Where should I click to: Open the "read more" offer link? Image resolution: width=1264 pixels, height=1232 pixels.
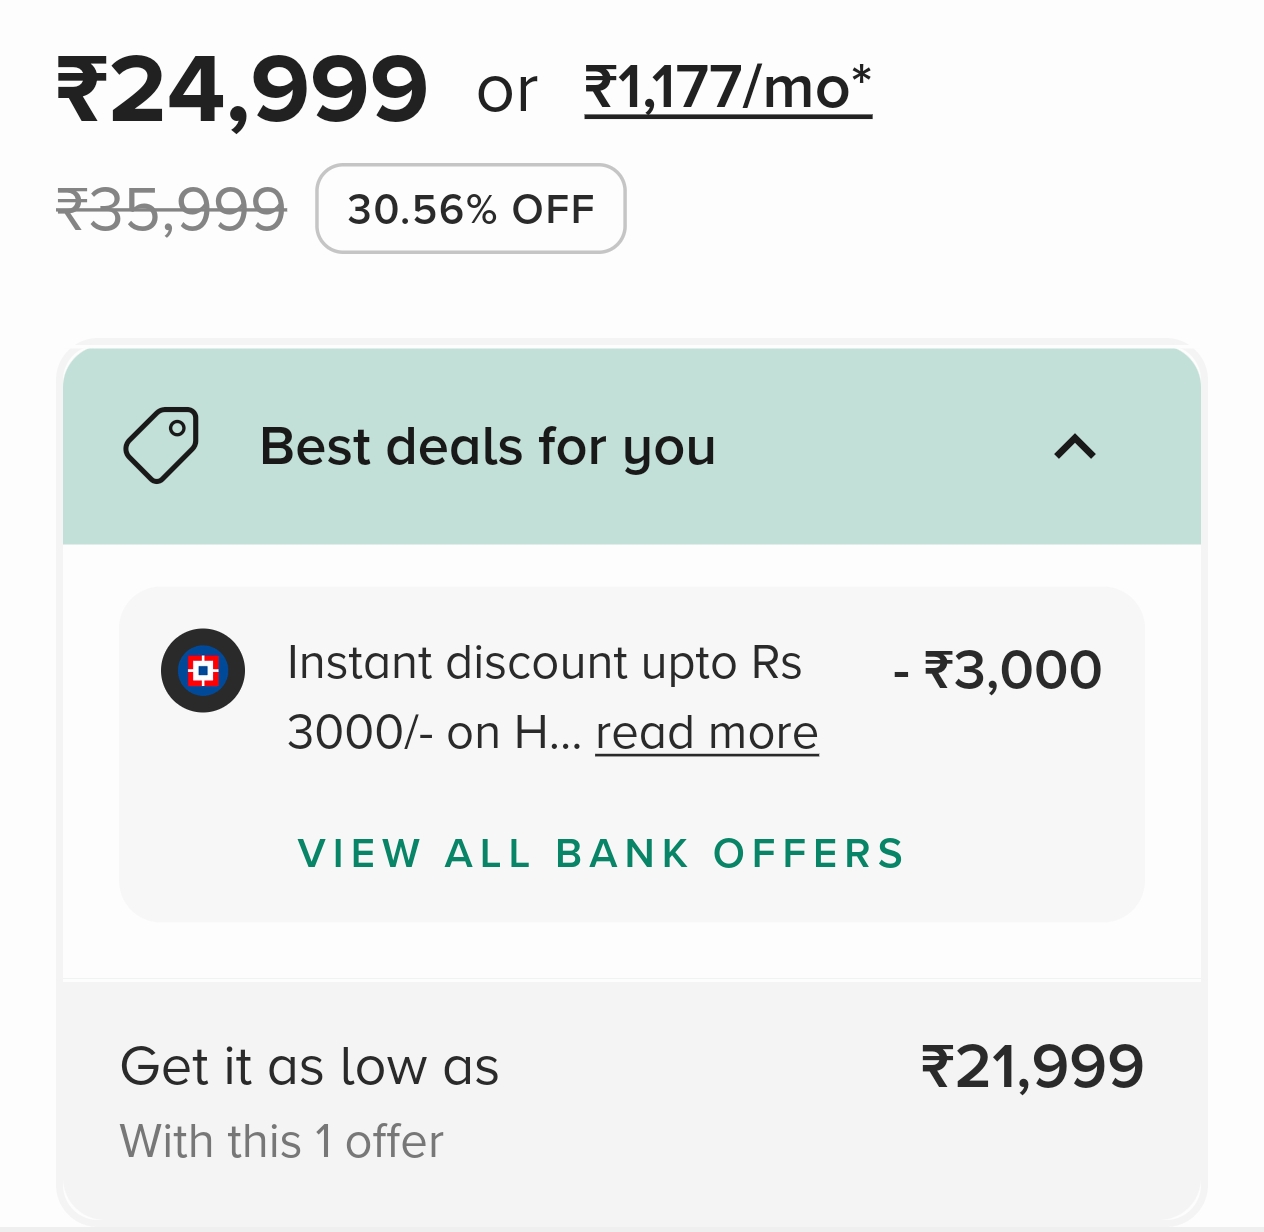tap(707, 733)
